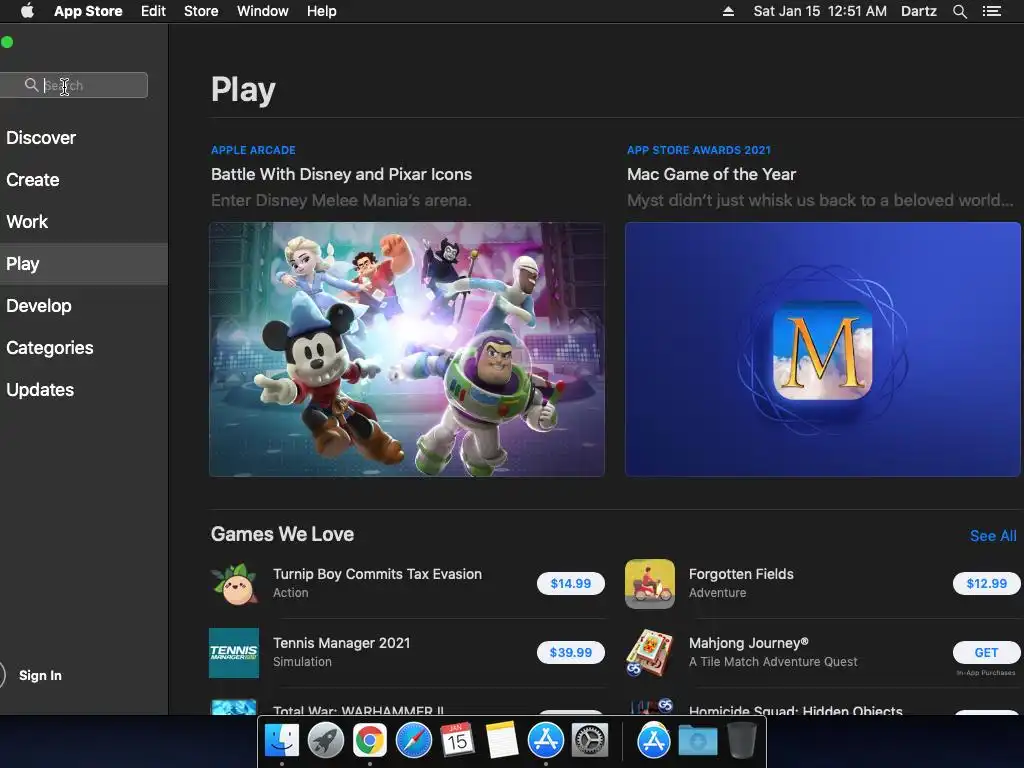Open the Edit menu
Image resolution: width=1024 pixels, height=768 pixels.
tap(153, 11)
